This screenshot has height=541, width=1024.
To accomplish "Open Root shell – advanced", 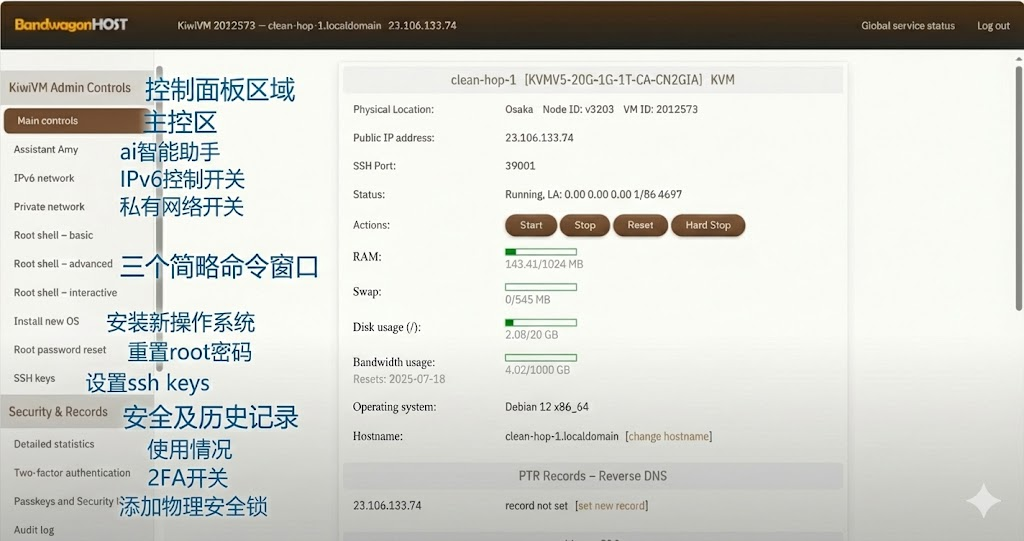I will 63,264.
